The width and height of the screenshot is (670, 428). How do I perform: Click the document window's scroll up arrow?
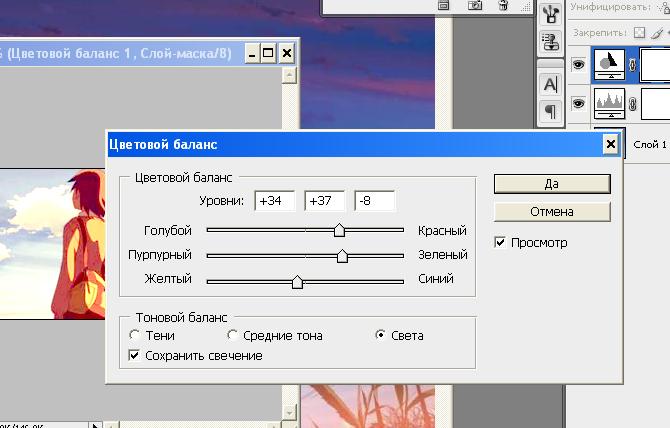tap(290, 76)
